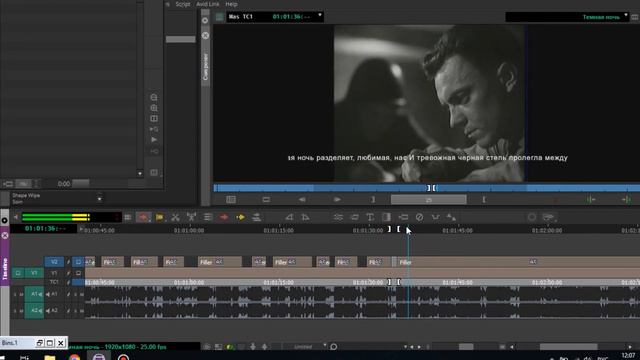Click the highlighted gray center button under Composer
Image resolution: width=640 pixels, height=360 pixels.
tap(429, 200)
